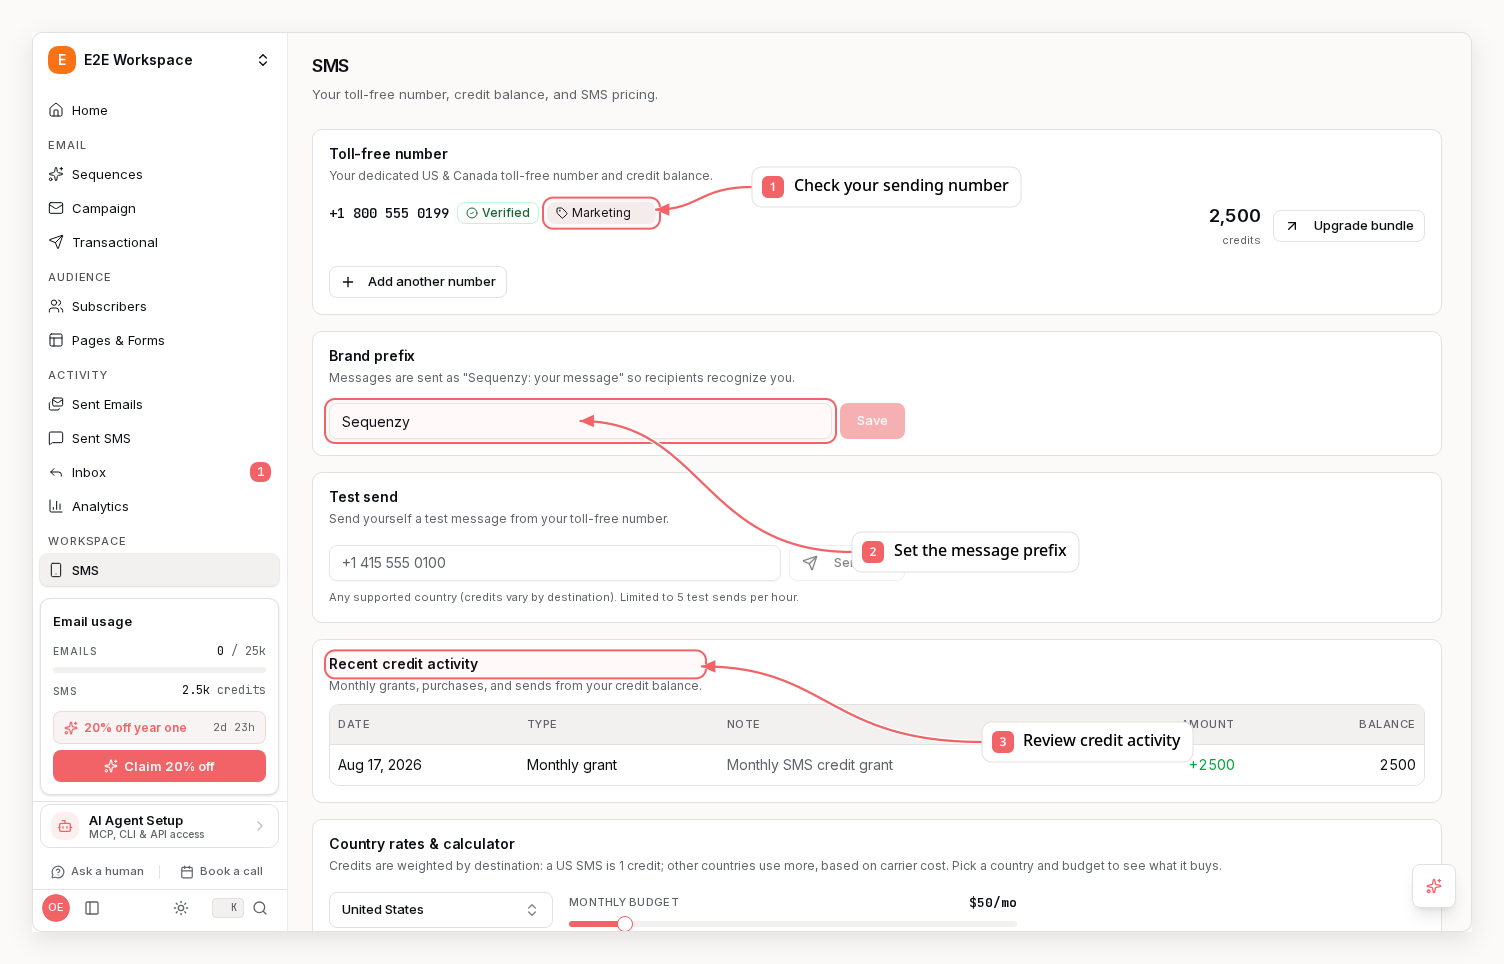Click the Aug 17, 2026 date cell
This screenshot has width=1504, height=964.
point(380,765)
